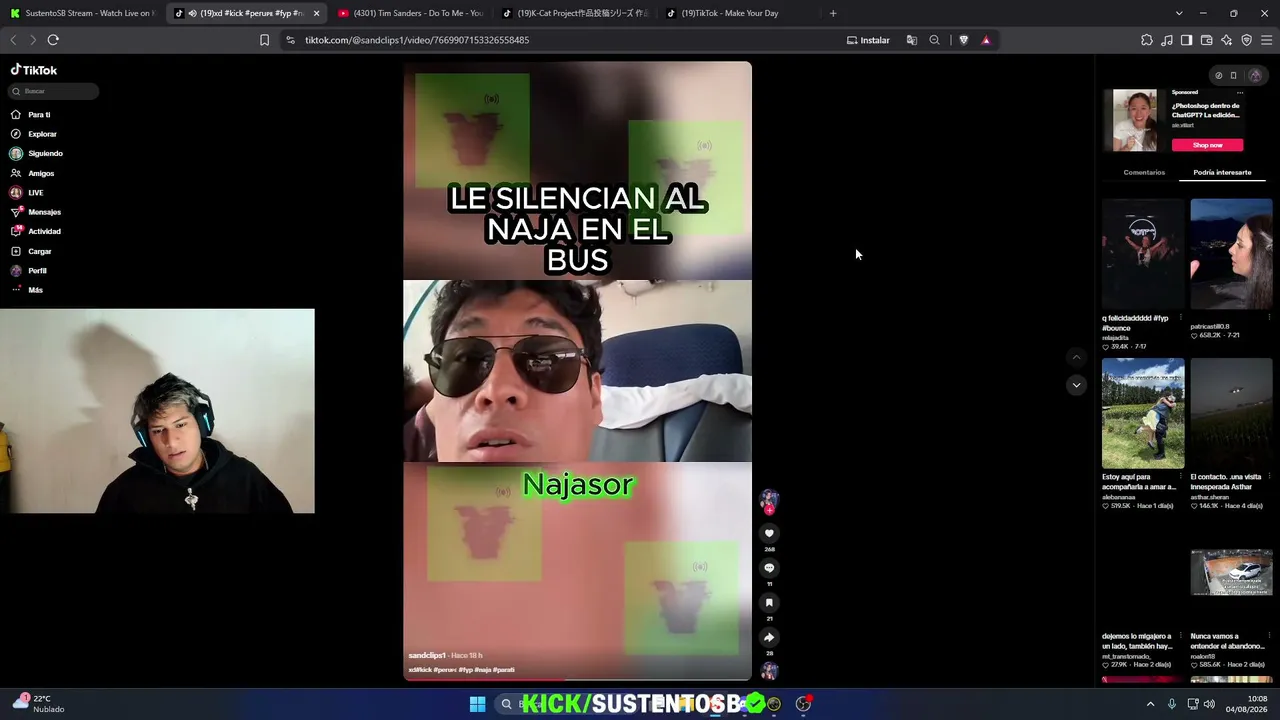Open the browser extensions puzzle icon
The height and width of the screenshot is (720, 1280).
(x=1147, y=40)
